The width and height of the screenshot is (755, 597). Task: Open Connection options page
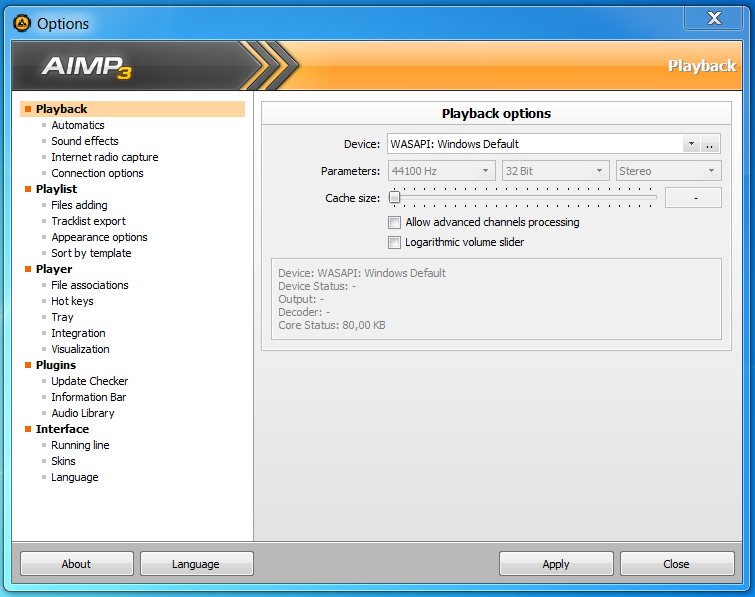(x=97, y=173)
